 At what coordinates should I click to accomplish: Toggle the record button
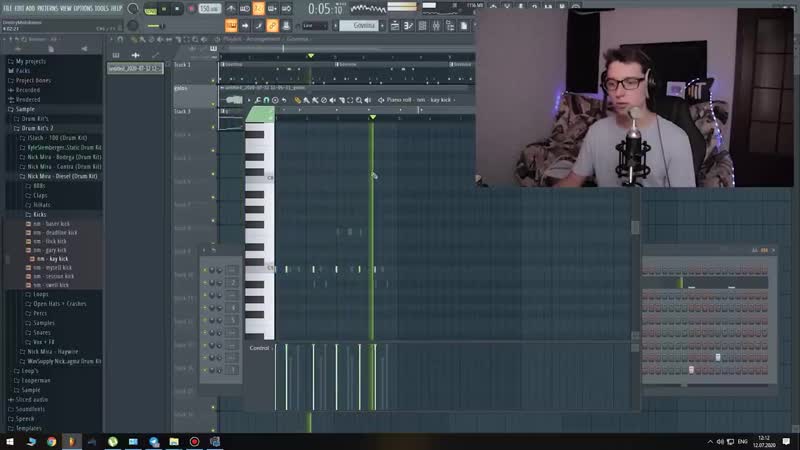pos(192,9)
